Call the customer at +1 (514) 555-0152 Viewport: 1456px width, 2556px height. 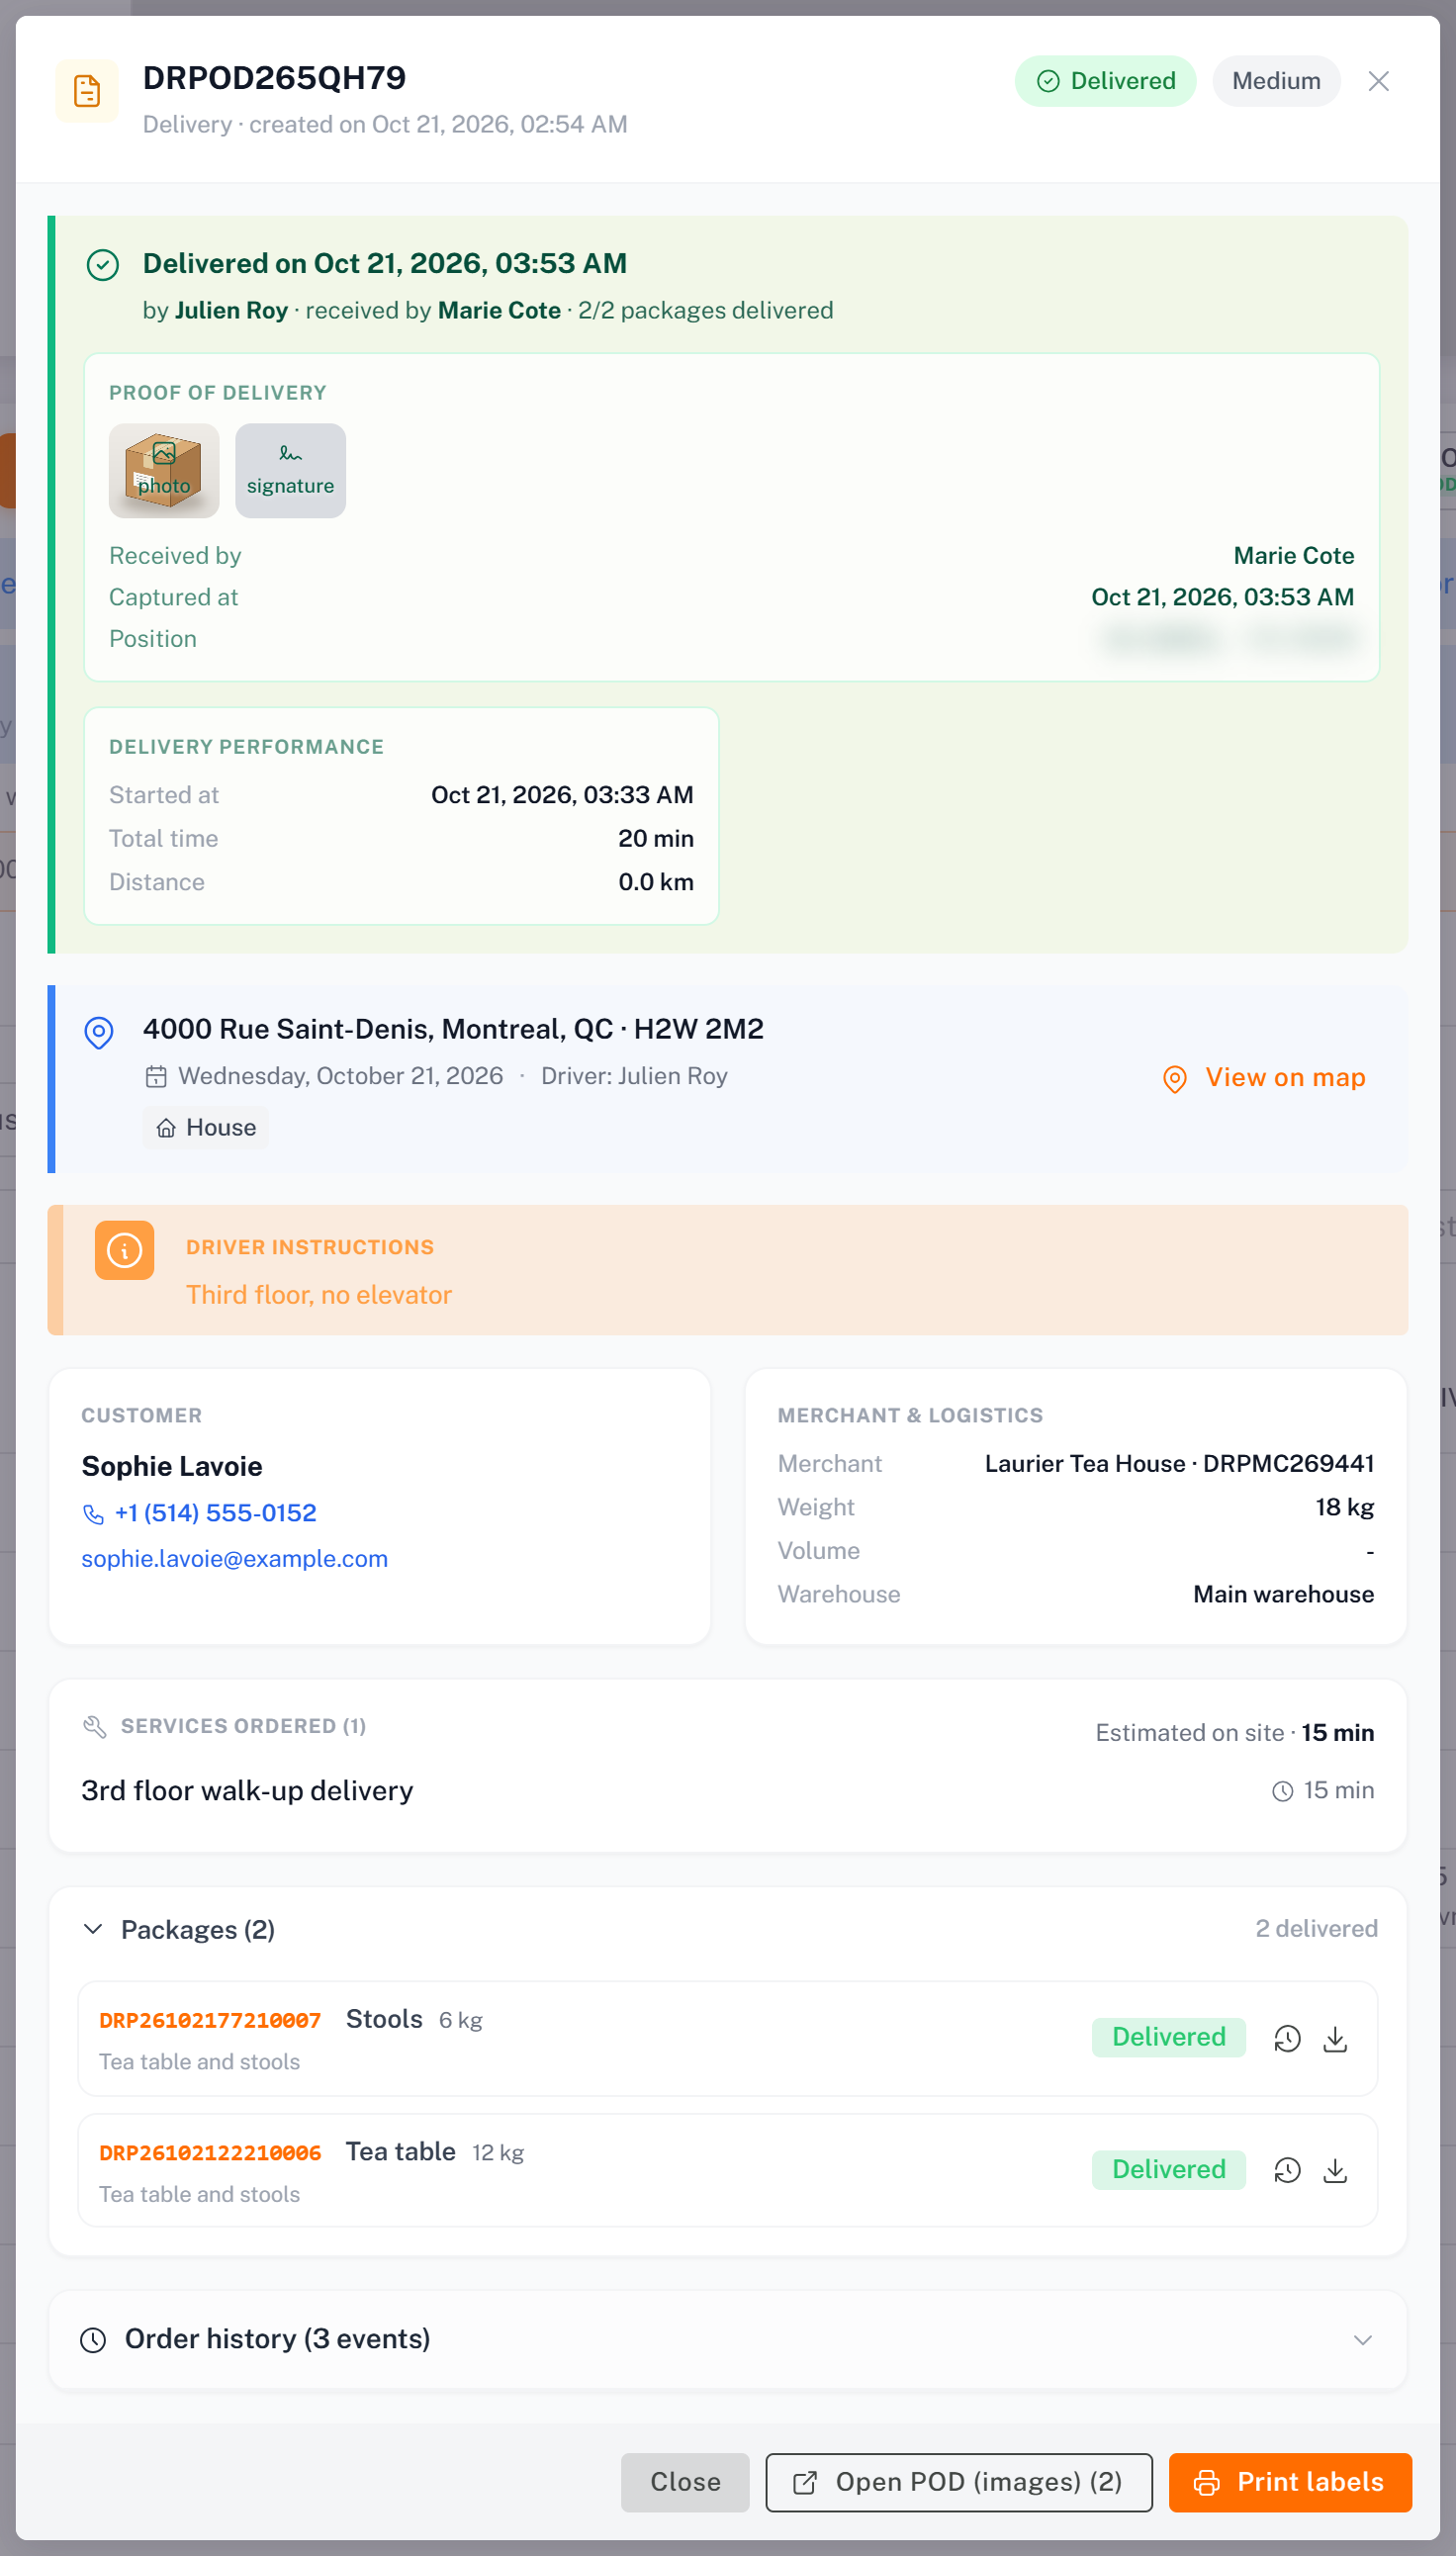point(215,1513)
